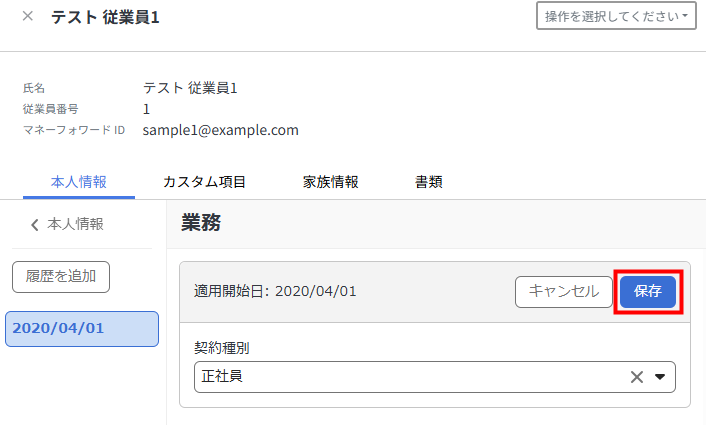Click the マネーフォワード ID label

(74, 131)
